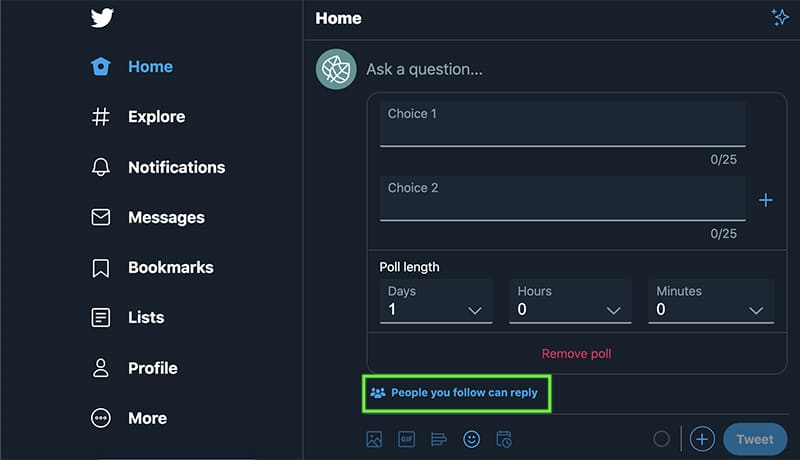Open the Hours poll length dropdown
Image resolution: width=800 pixels, height=460 pixels.
point(570,301)
